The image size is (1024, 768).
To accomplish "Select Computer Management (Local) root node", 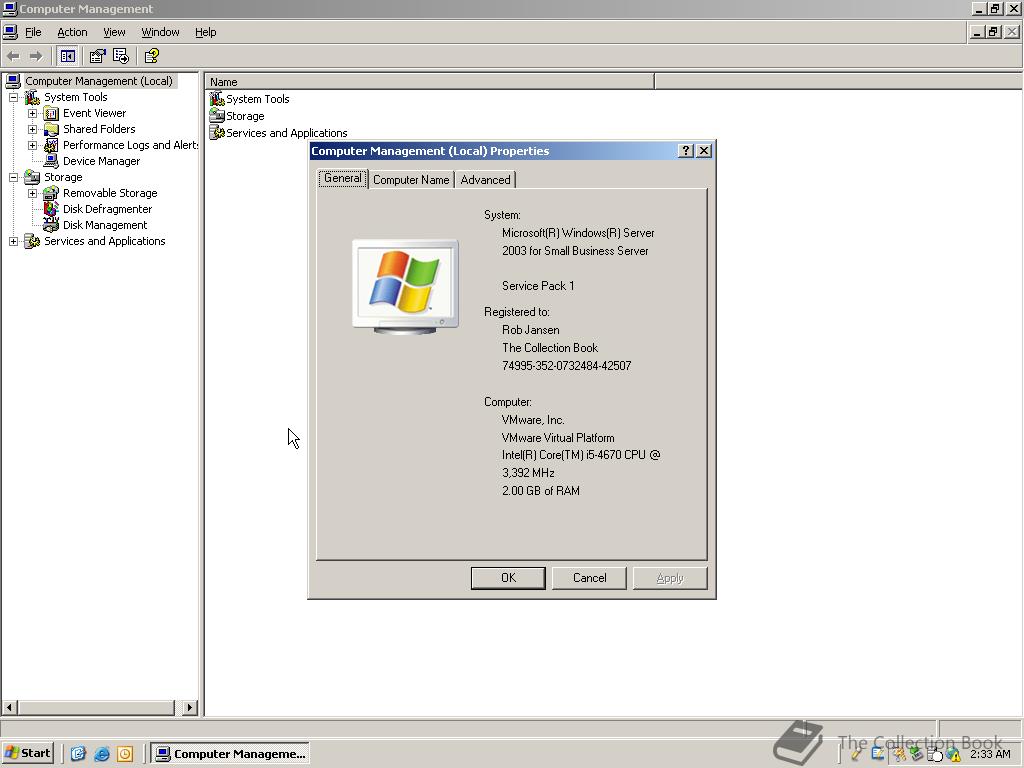I will [99, 81].
